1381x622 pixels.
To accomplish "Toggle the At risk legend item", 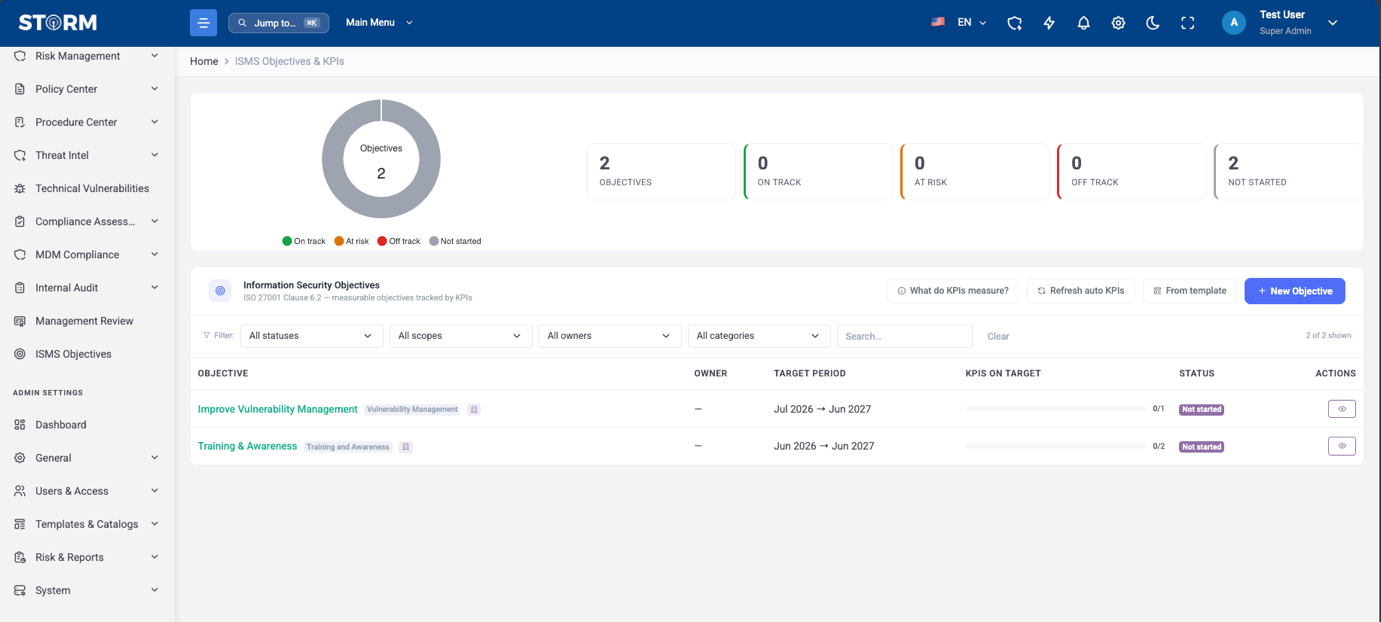I will (352, 241).
